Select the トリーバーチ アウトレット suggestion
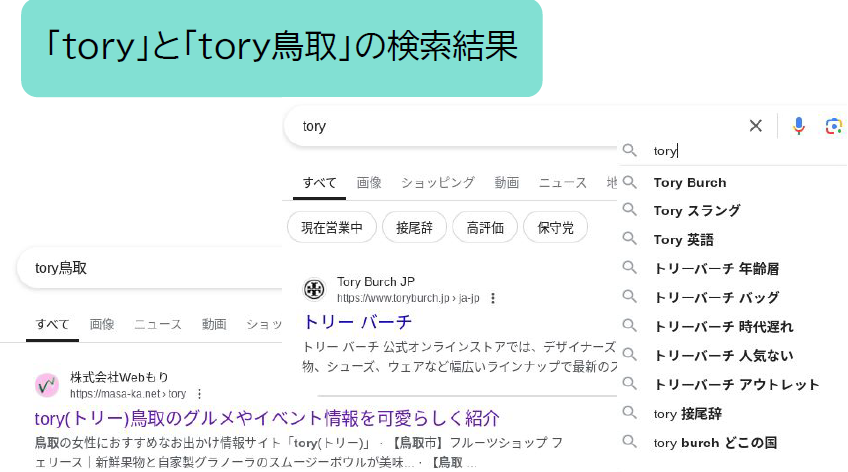Image resolution: width=848 pixels, height=472 pixels. click(737, 385)
